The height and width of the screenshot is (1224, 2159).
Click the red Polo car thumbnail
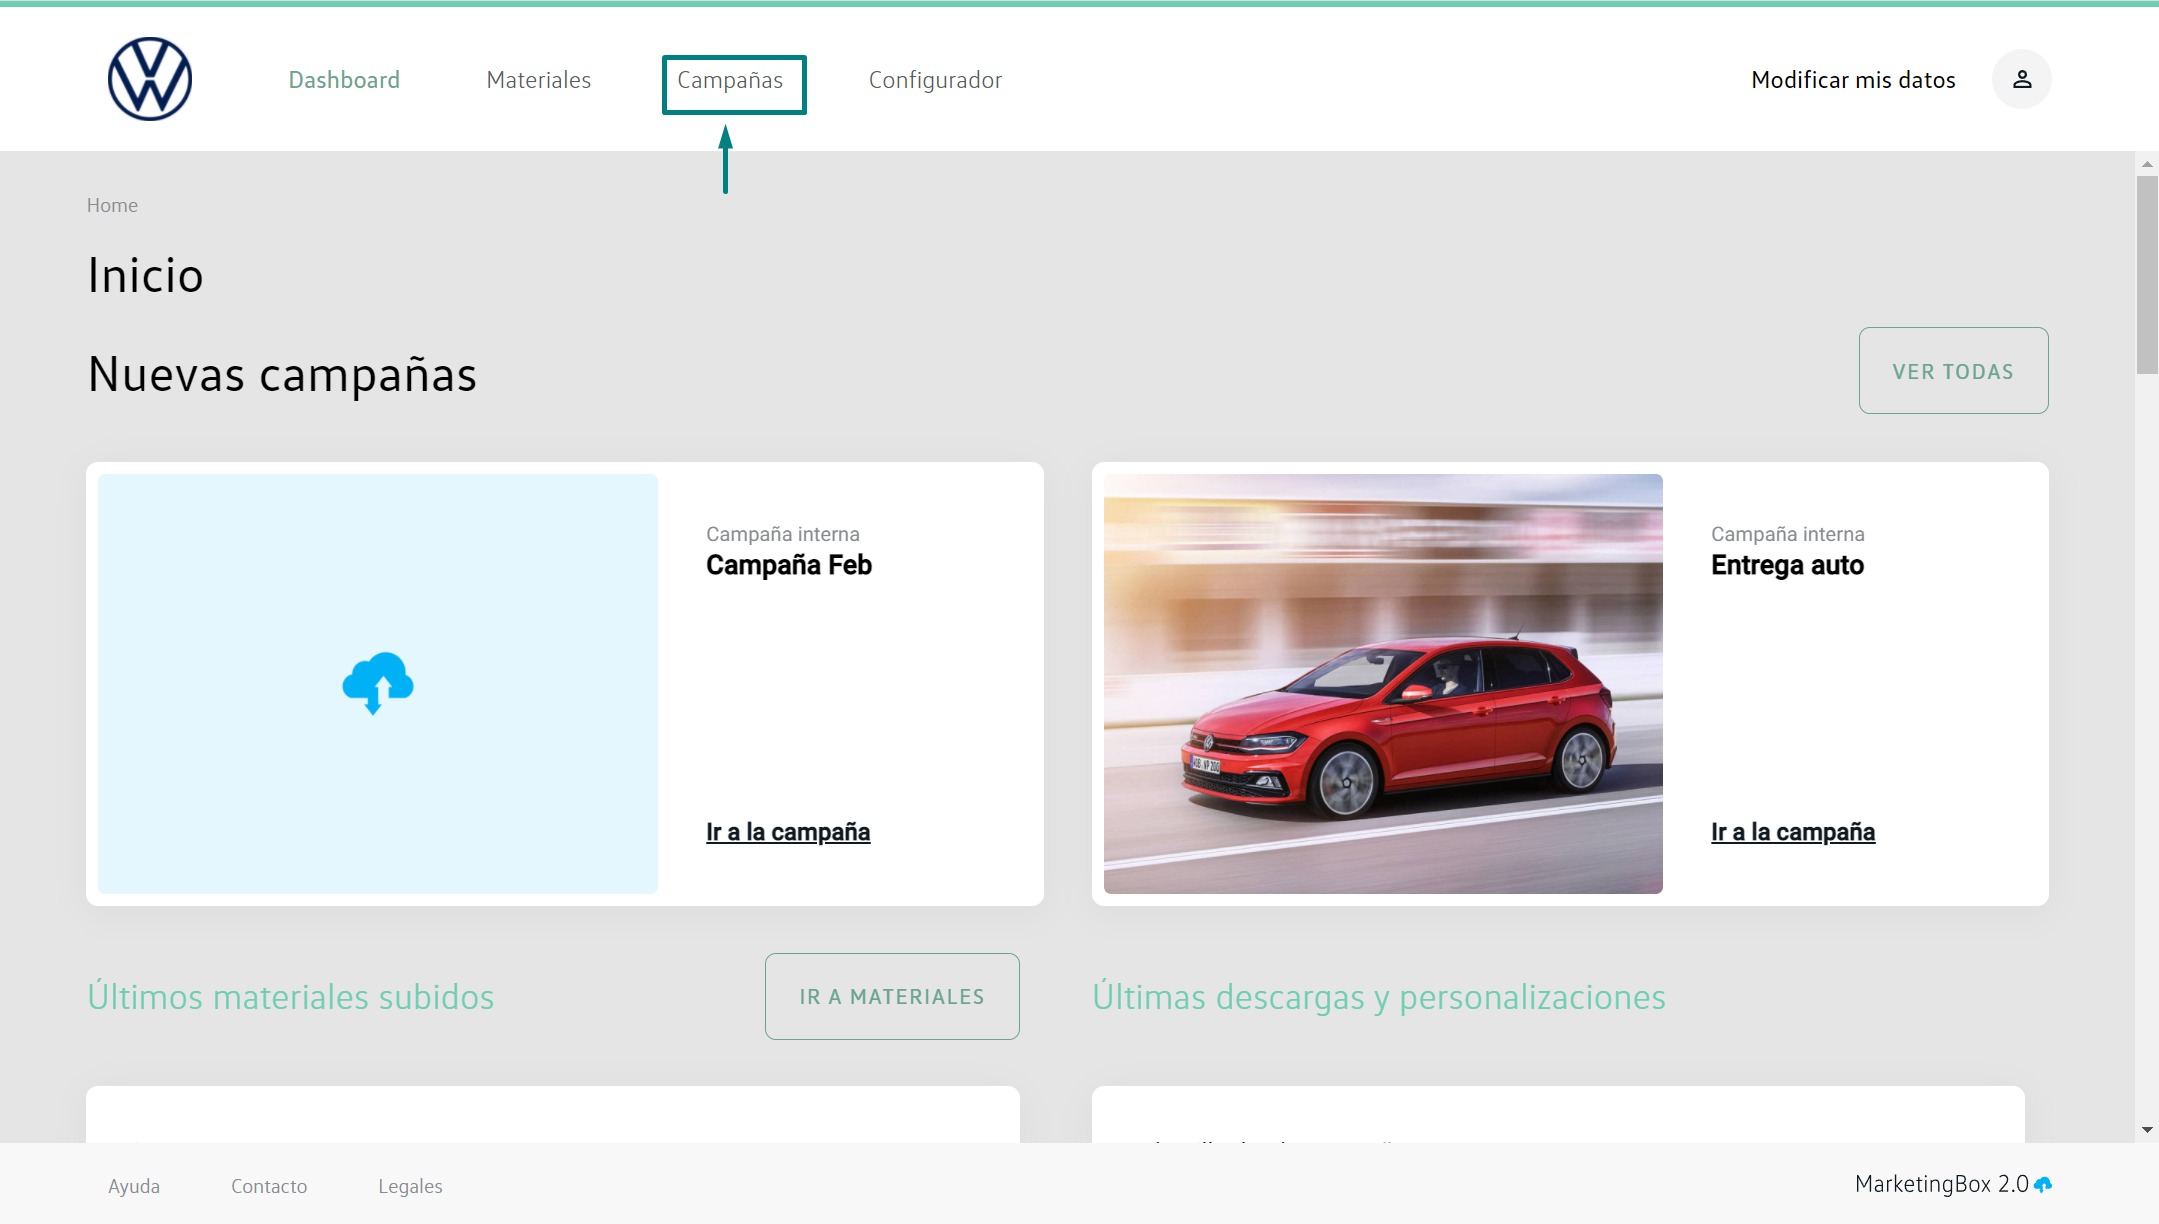(x=1383, y=683)
